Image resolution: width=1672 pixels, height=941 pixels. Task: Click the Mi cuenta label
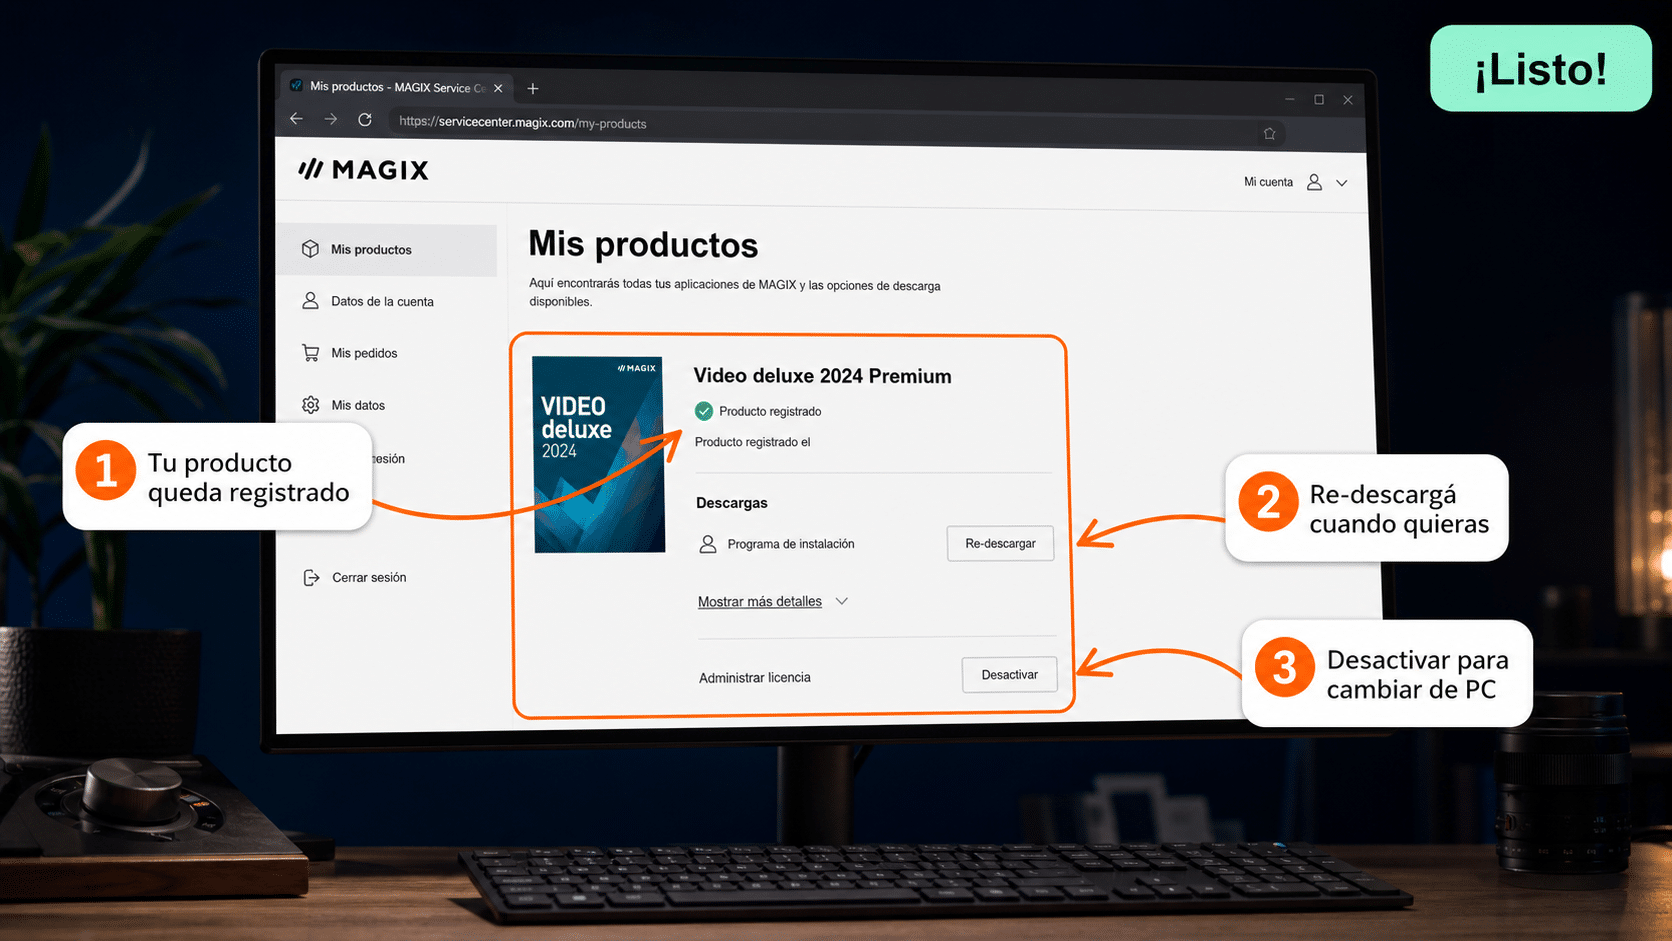pyautogui.click(x=1268, y=182)
